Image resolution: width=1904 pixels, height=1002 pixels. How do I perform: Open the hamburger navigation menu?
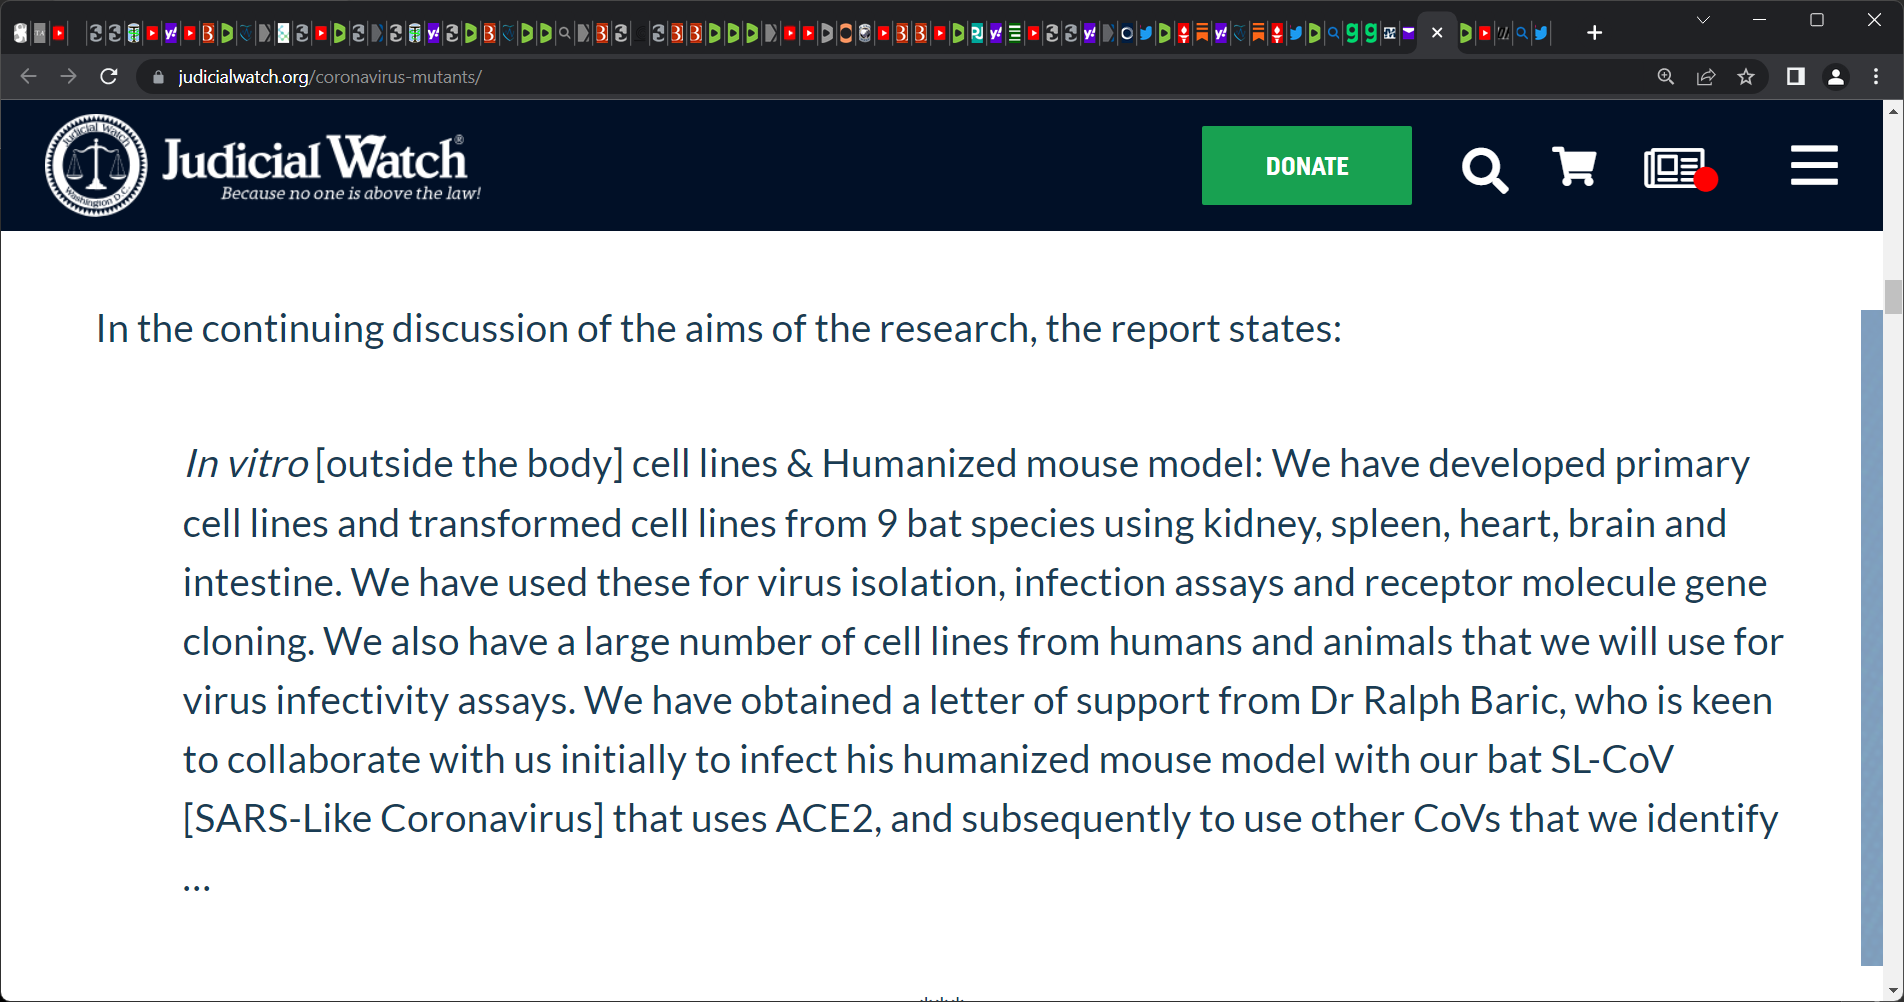point(1814,165)
